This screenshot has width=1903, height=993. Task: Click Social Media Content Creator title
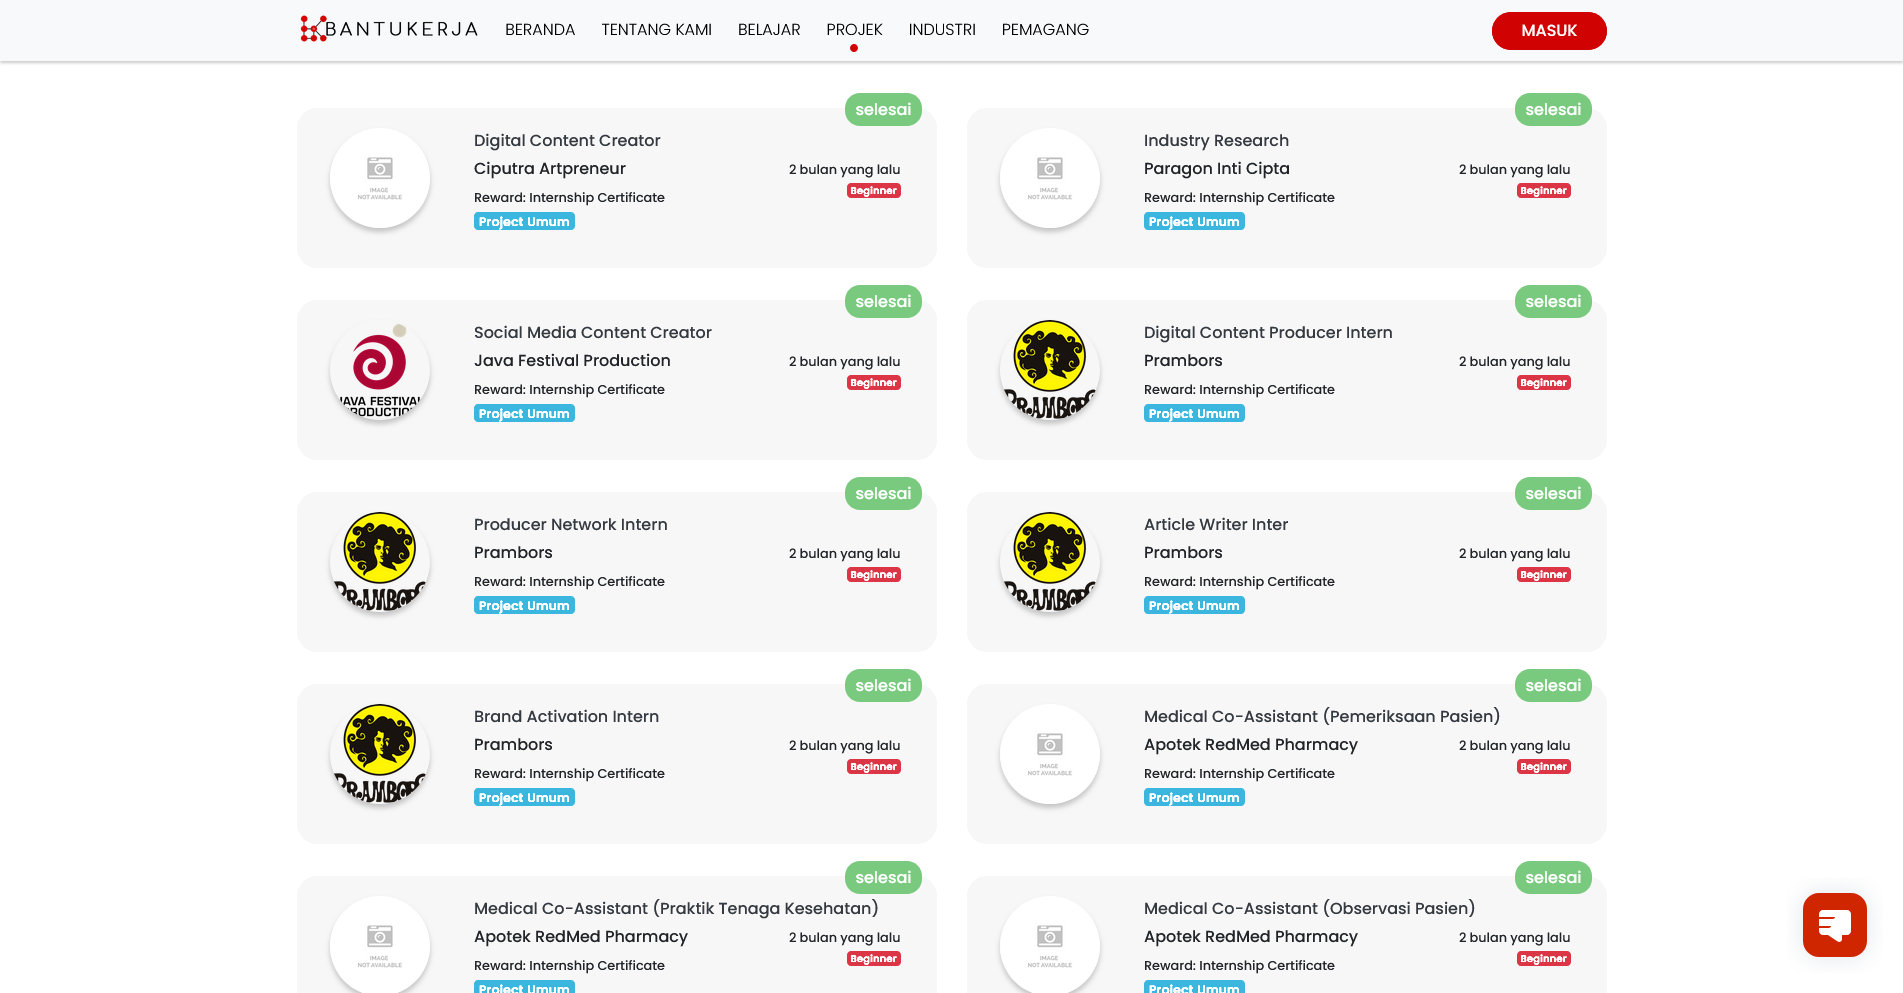(593, 333)
